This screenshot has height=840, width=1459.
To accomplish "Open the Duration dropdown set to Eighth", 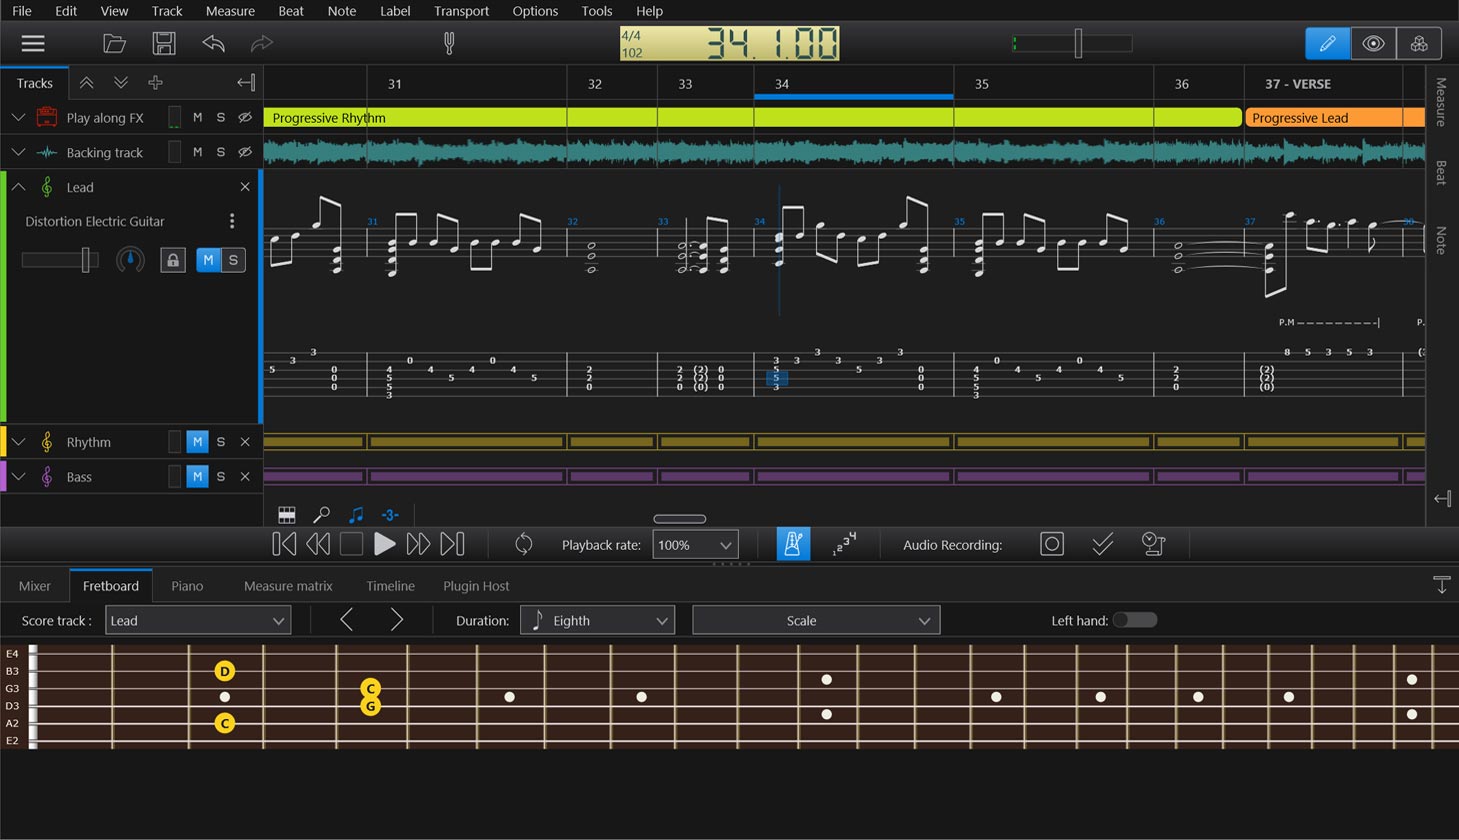I will pyautogui.click(x=597, y=619).
